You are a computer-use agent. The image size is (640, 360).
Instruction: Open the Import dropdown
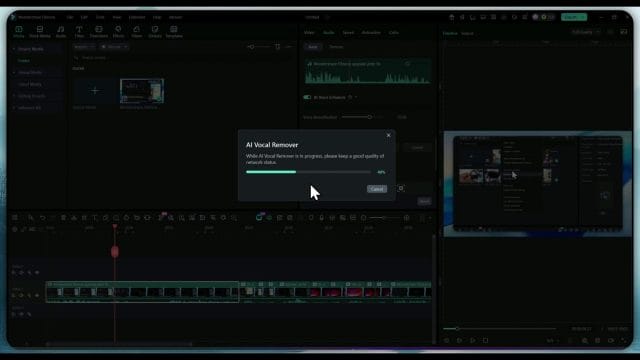pyautogui.click(x=84, y=47)
